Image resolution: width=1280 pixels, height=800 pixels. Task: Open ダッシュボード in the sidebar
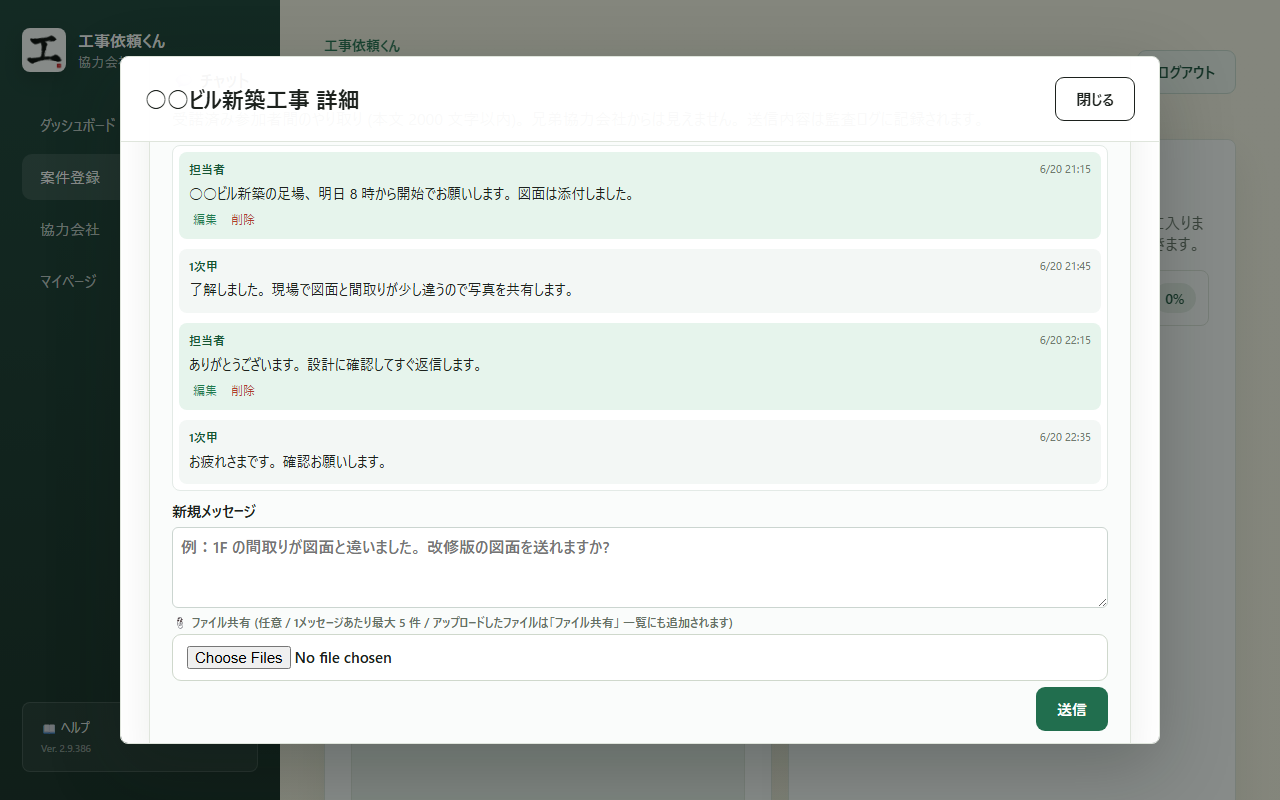tap(78, 125)
